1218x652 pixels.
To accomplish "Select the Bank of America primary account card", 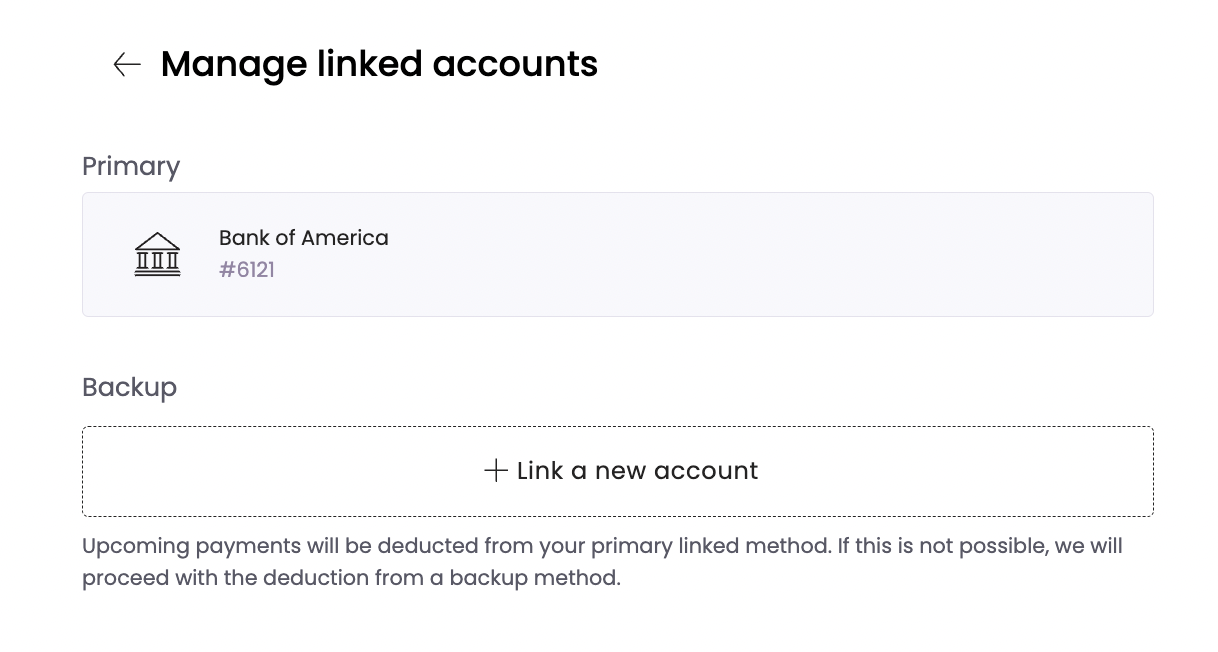I will (x=618, y=255).
